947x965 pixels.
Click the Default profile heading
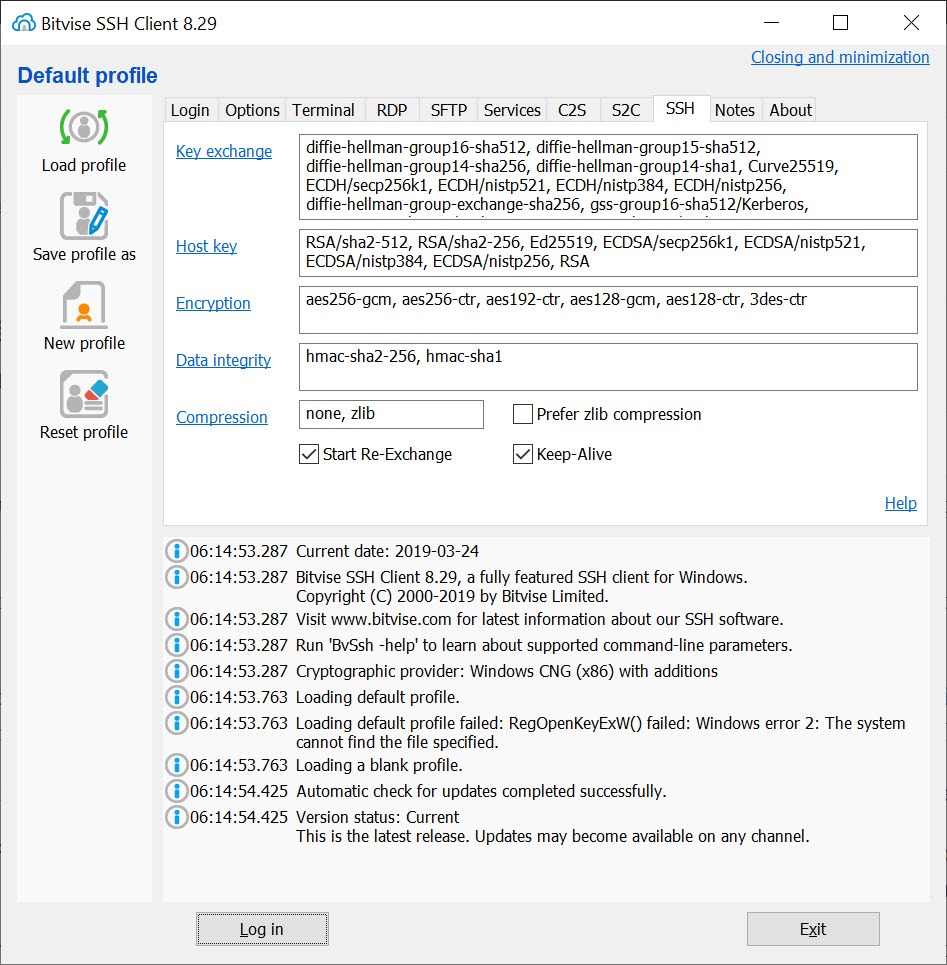pos(87,75)
